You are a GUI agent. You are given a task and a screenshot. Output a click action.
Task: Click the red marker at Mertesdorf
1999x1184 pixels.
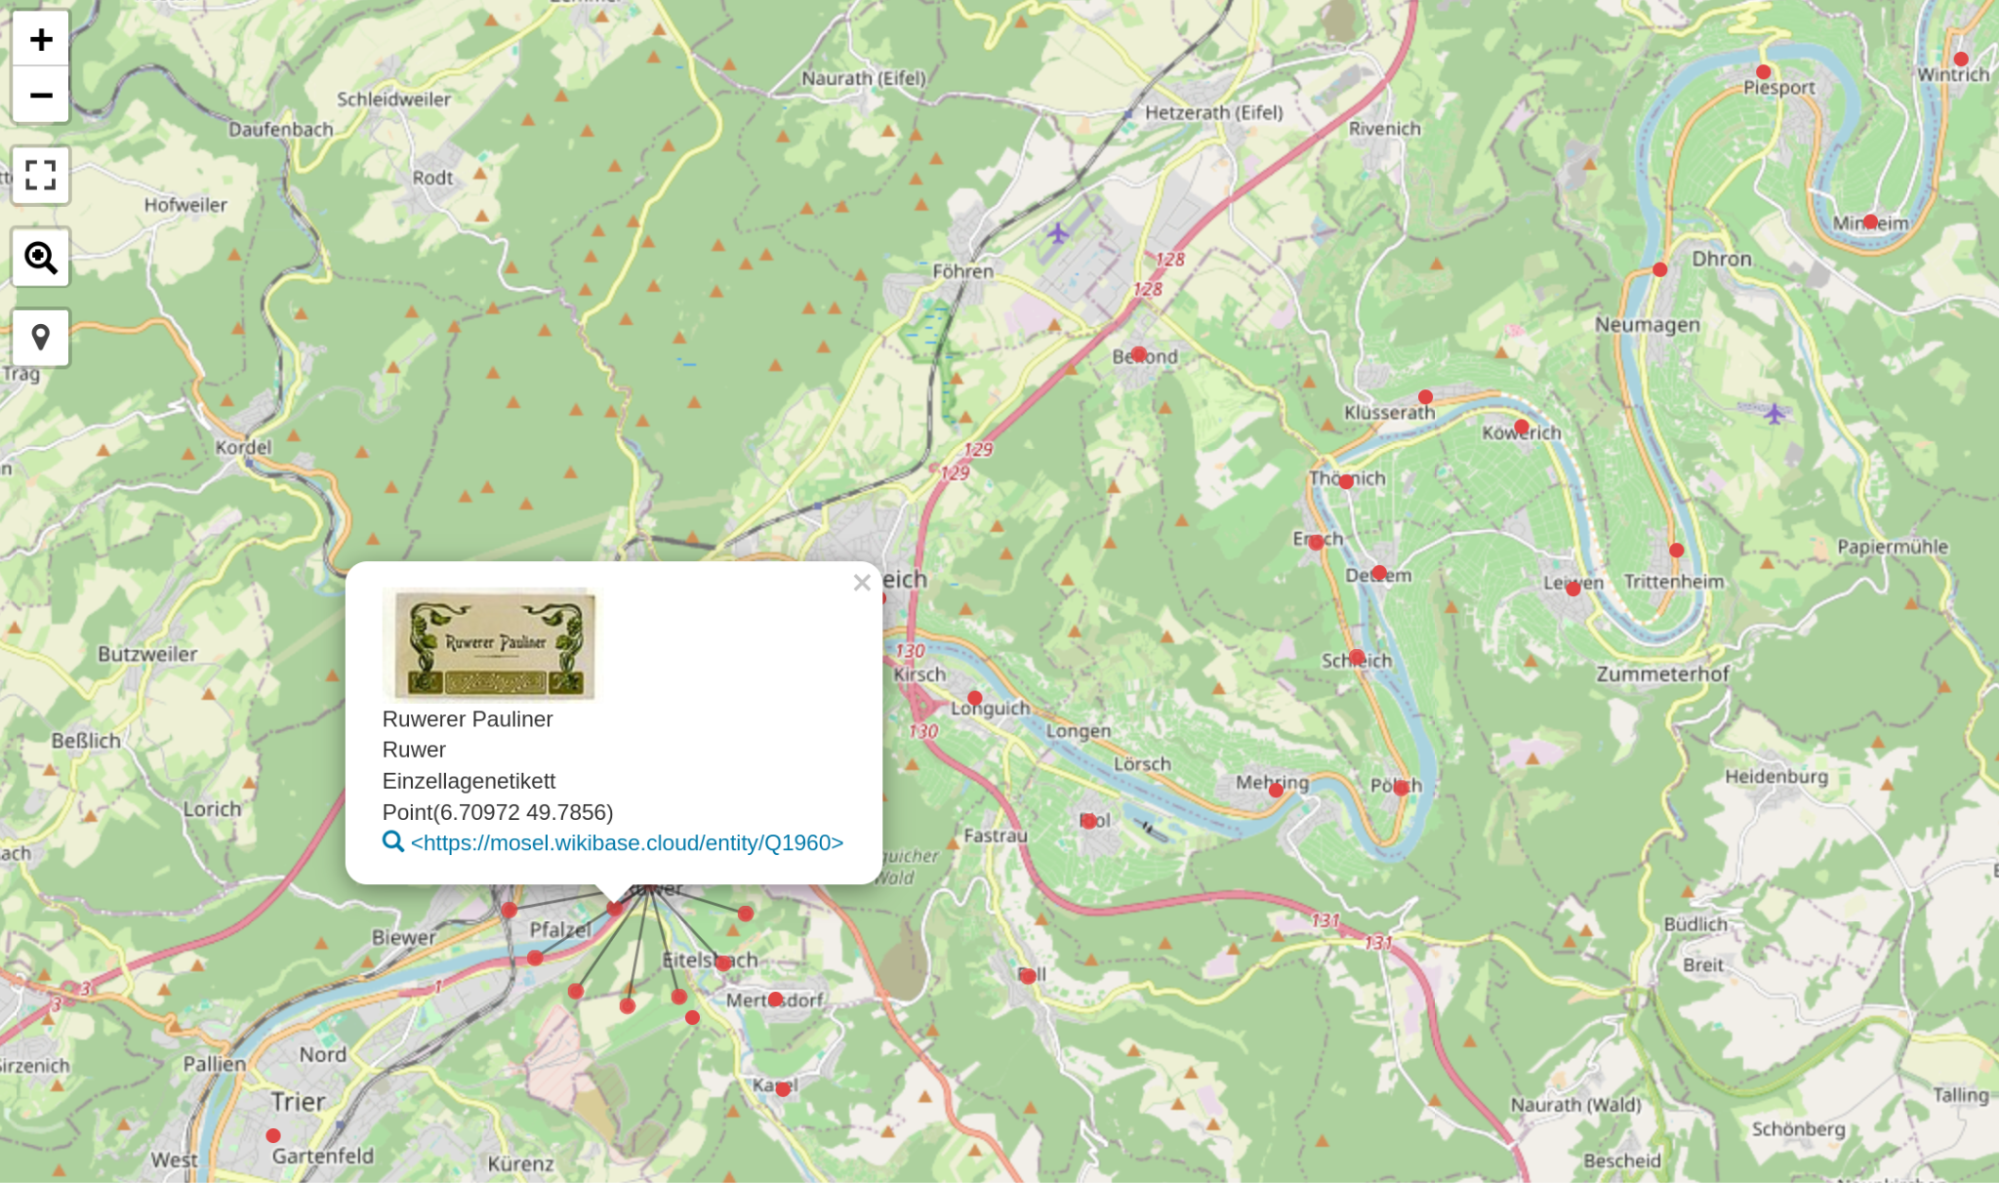(x=775, y=999)
